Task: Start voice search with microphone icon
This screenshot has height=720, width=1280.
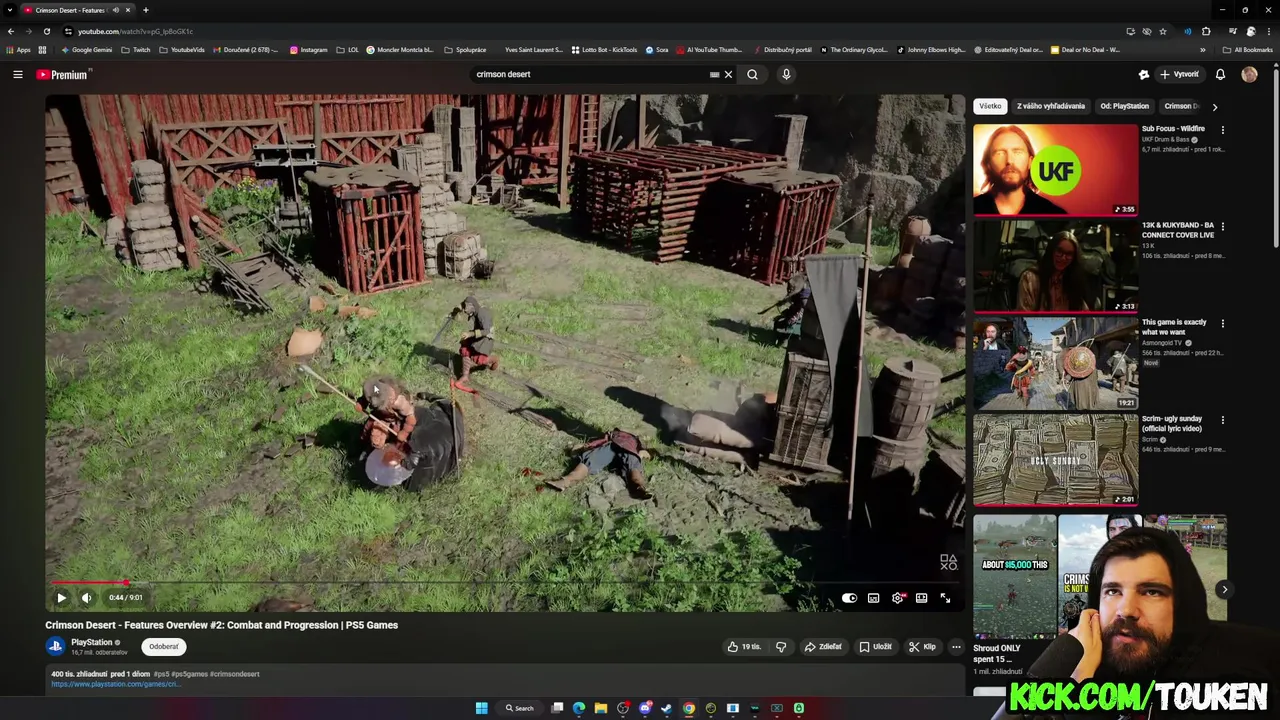Action: pyautogui.click(x=786, y=74)
